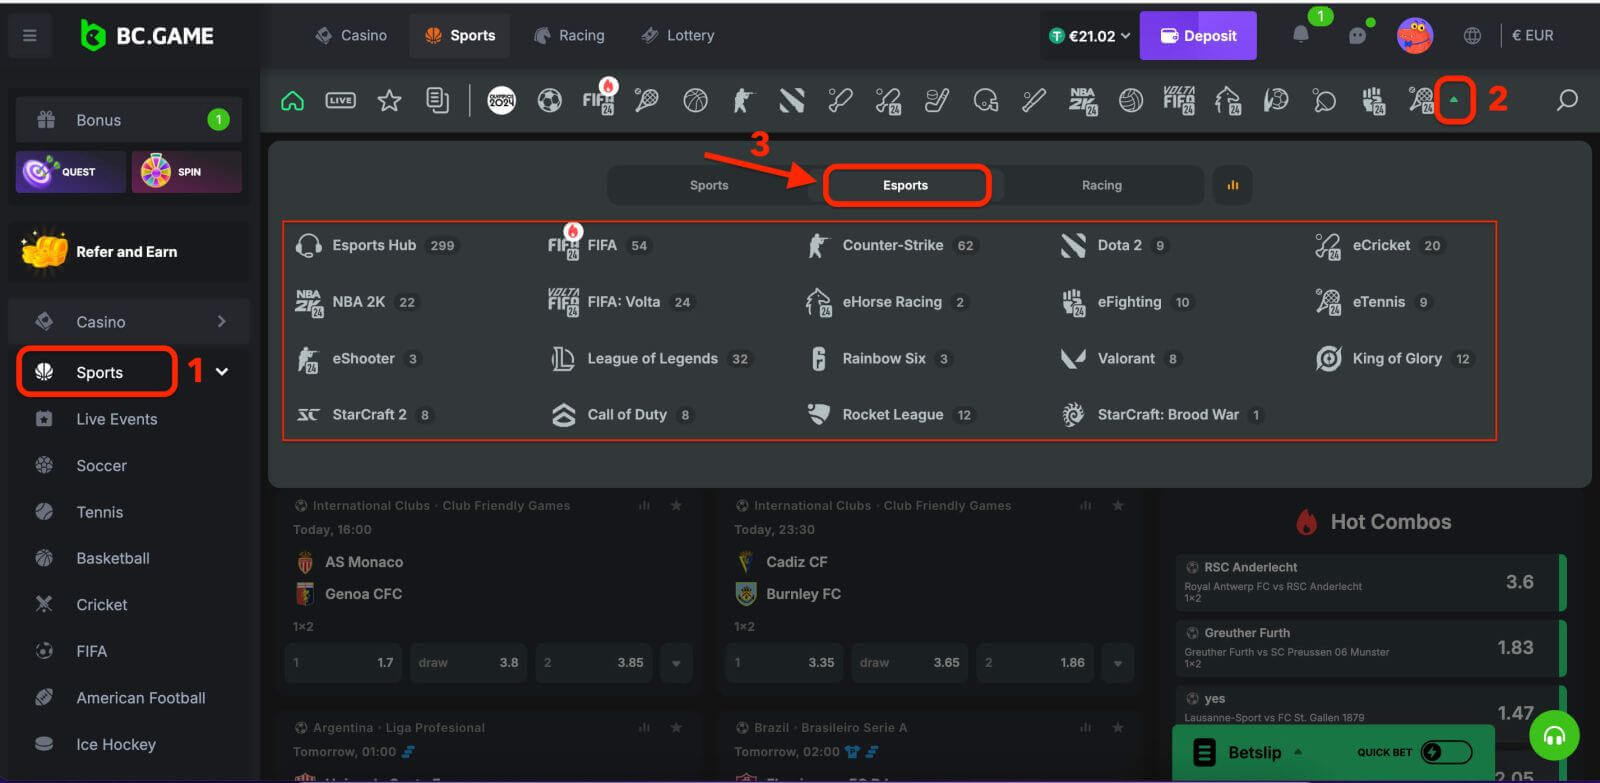1600x783 pixels.
Task: Collapse the Sports sidebar section chevron
Action: click(x=222, y=372)
